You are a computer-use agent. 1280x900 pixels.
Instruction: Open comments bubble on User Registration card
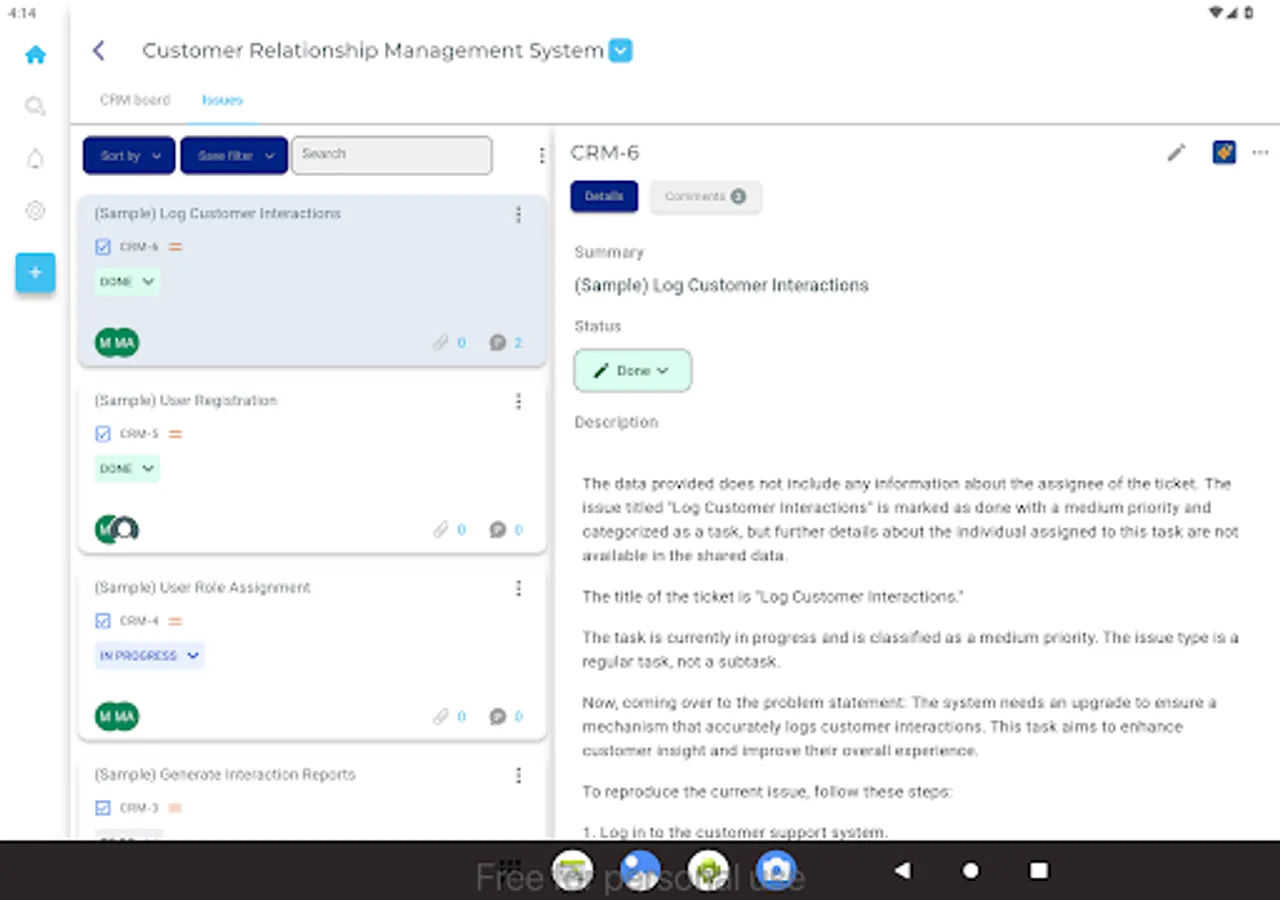click(497, 529)
